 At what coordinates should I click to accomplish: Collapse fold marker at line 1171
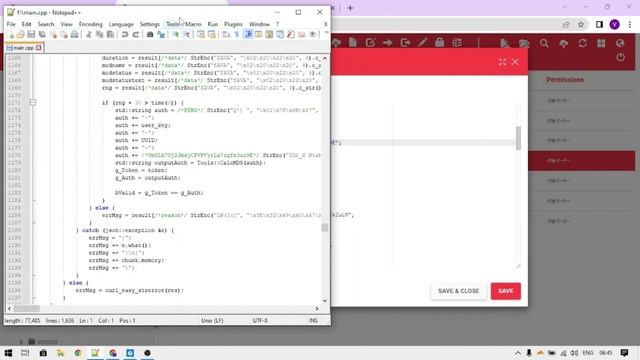pyautogui.click(x=33, y=103)
